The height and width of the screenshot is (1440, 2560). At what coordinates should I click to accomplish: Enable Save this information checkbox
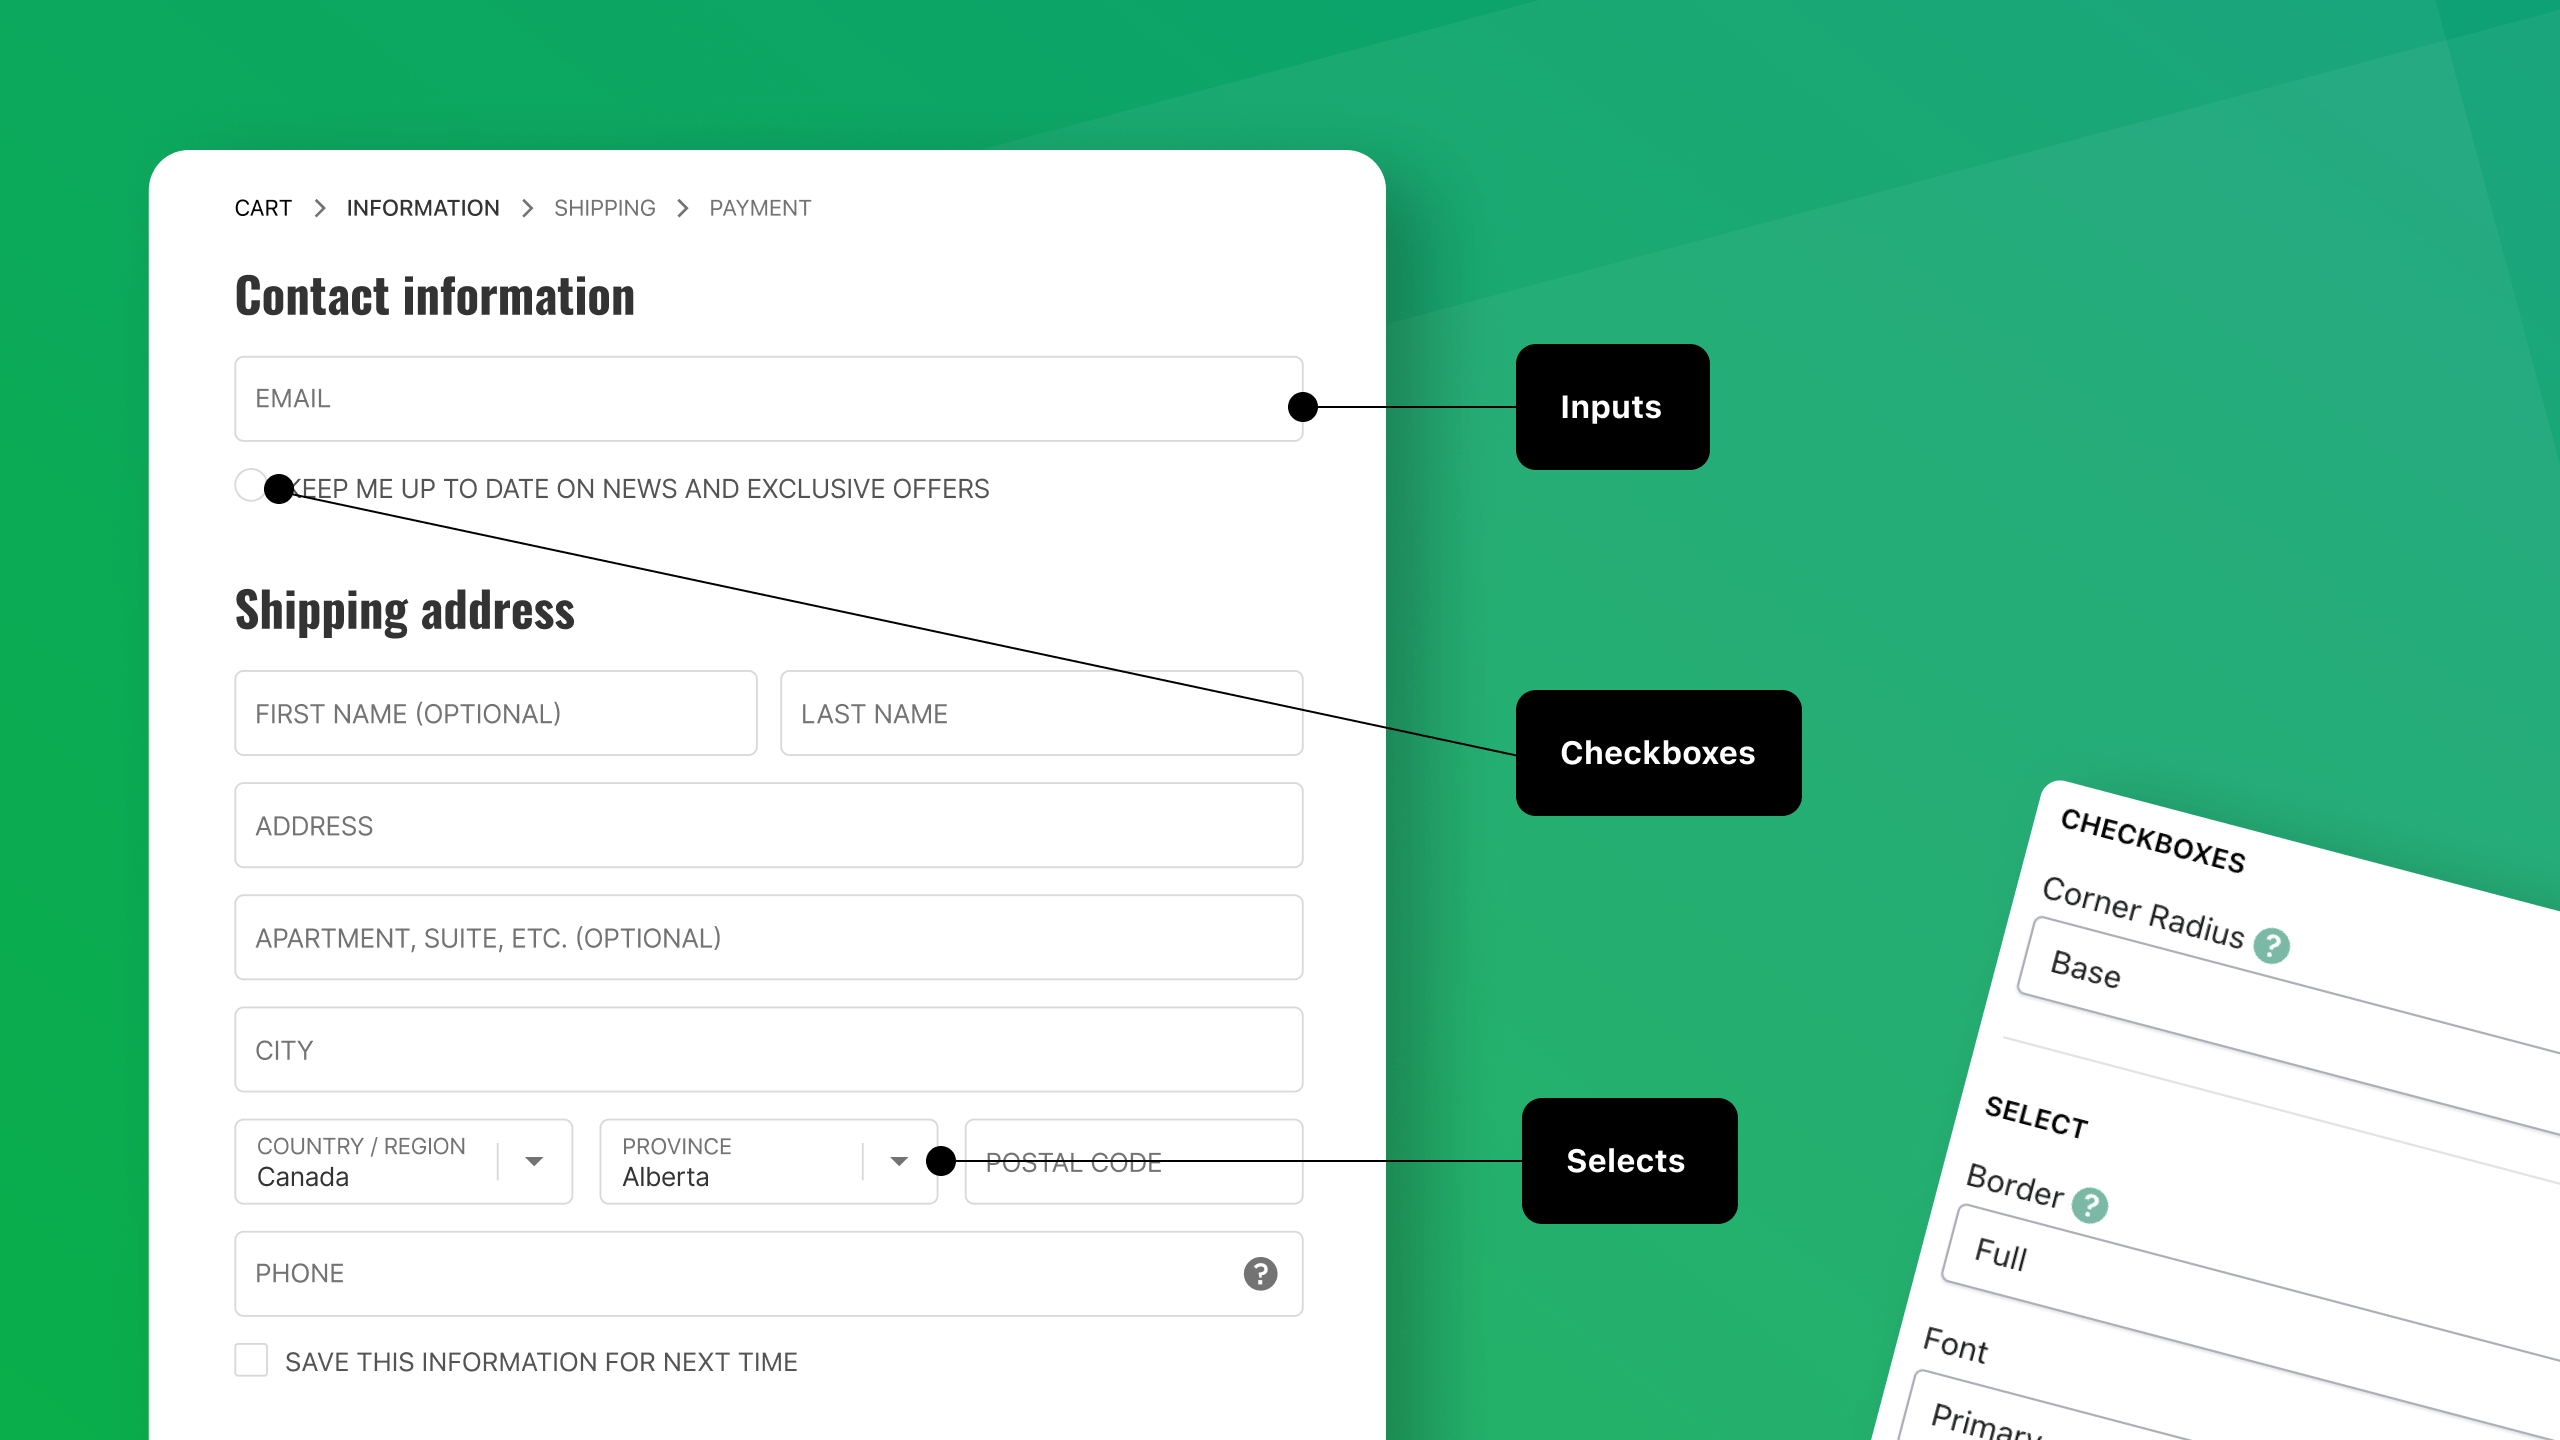click(251, 1363)
